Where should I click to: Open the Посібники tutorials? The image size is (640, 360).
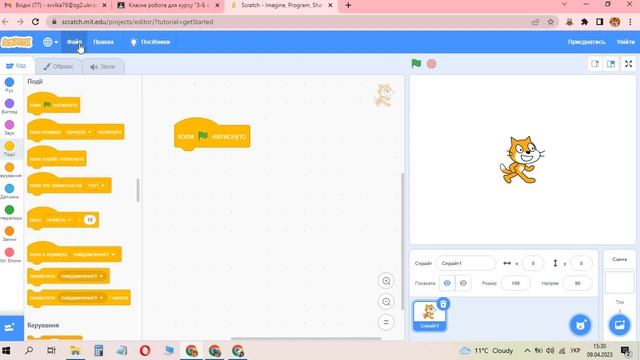150,42
